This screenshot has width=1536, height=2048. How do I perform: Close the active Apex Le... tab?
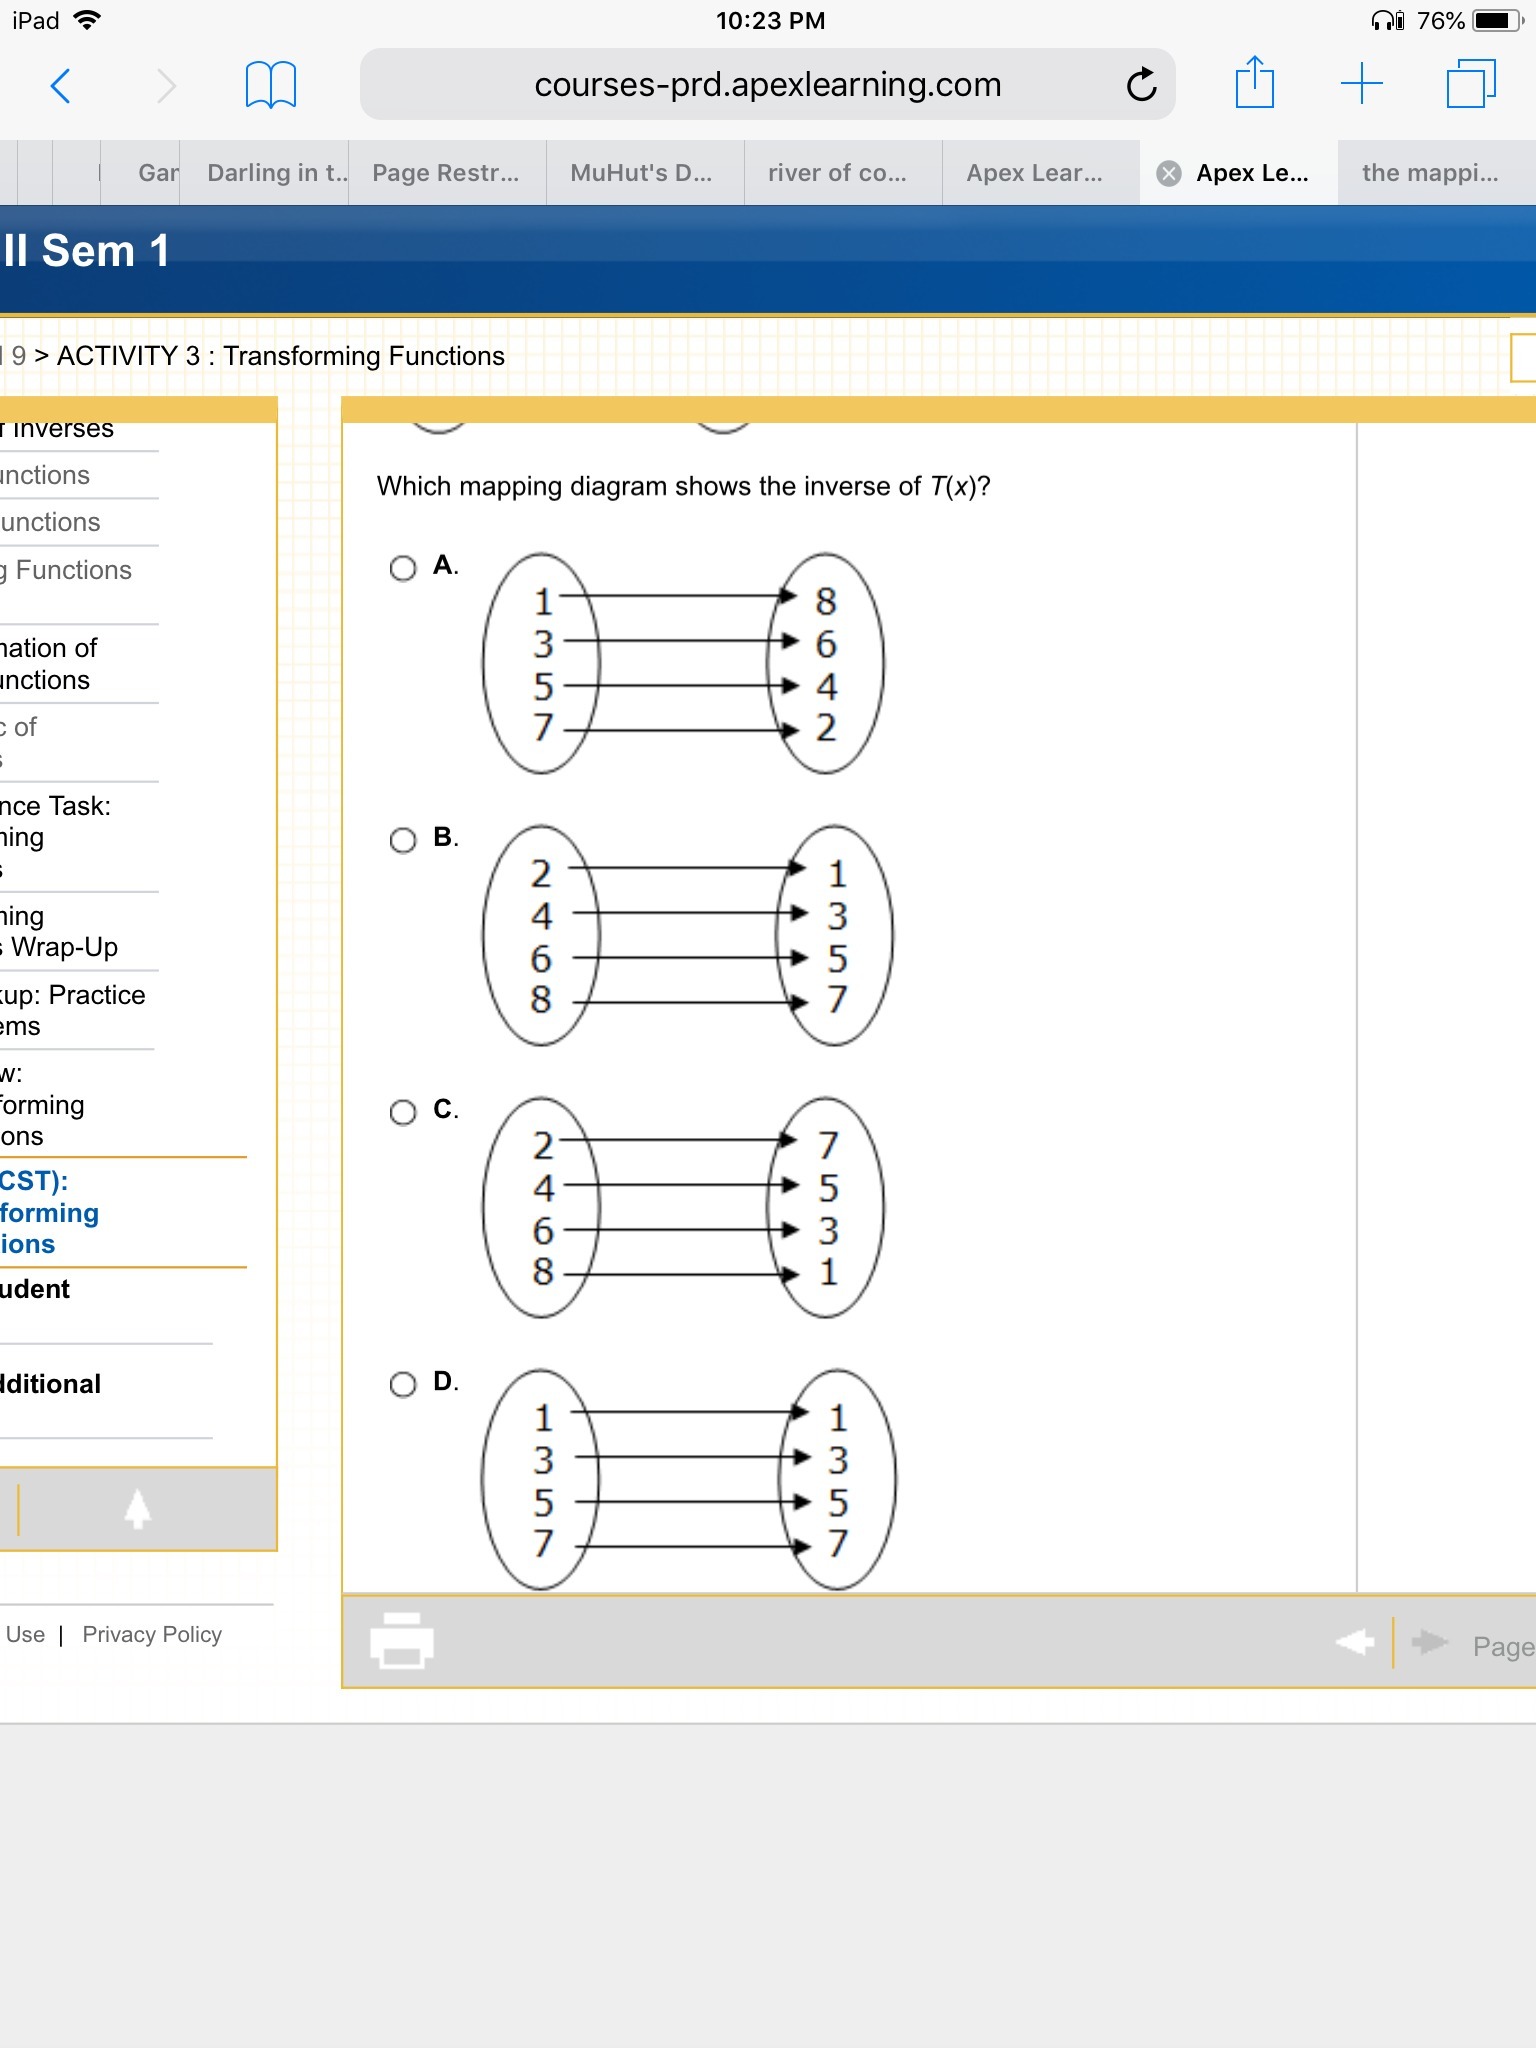coord(1168,173)
